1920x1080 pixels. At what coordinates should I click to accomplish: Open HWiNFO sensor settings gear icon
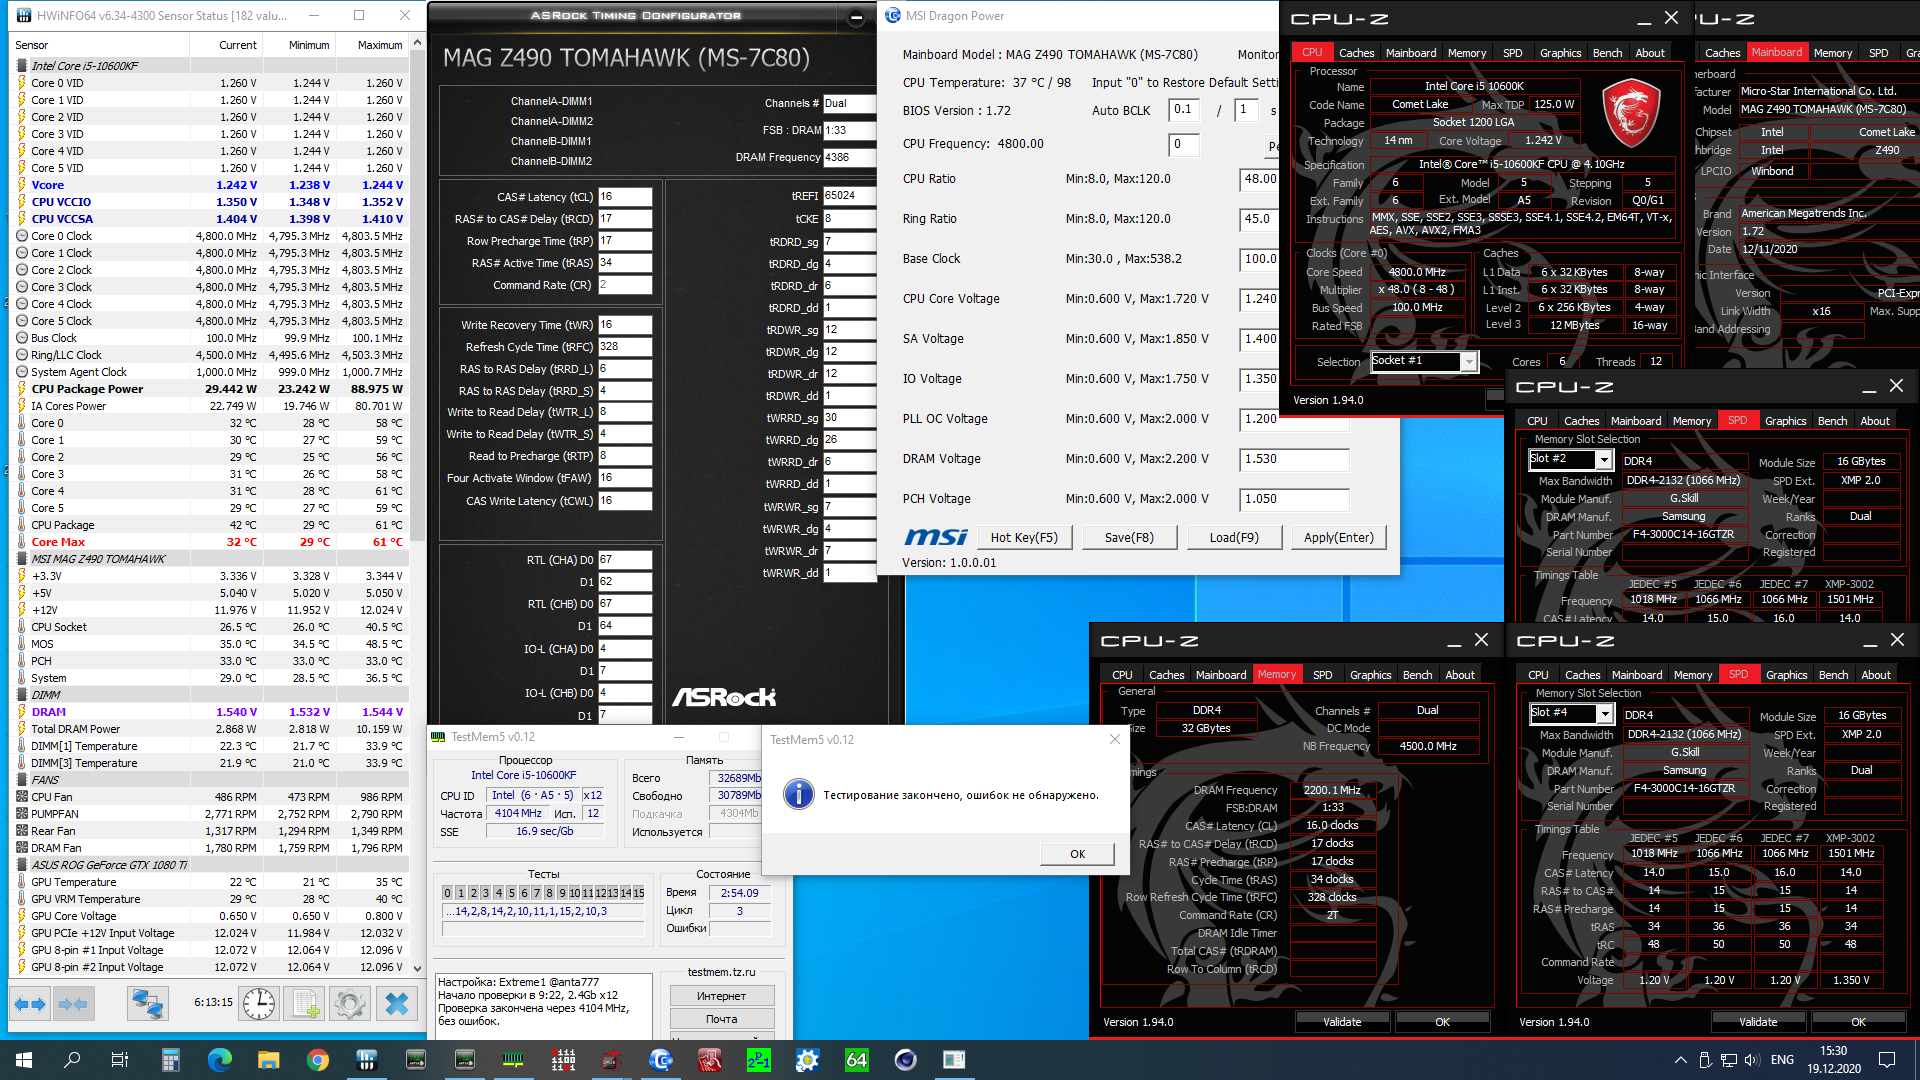[x=350, y=1004]
